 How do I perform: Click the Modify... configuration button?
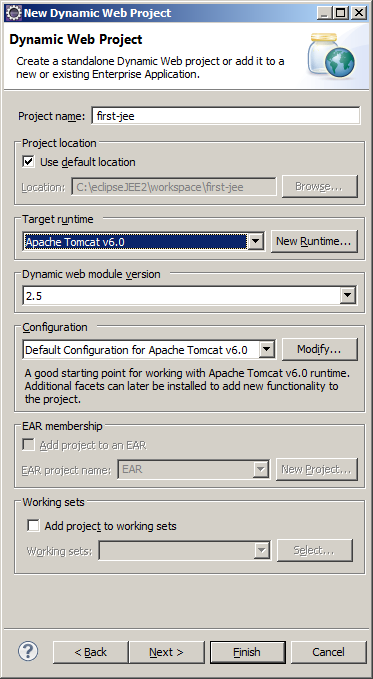click(320, 349)
